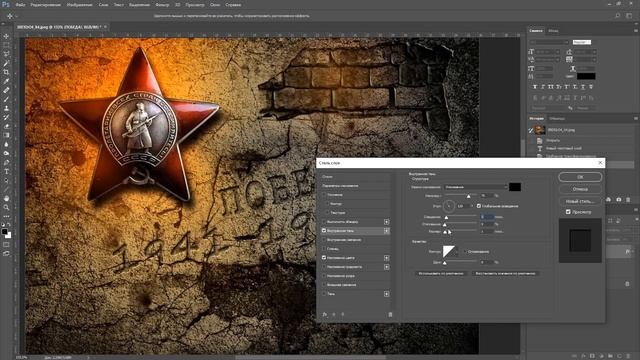Open the font family dropdown in Character panel
The image size is (640, 360).
pyautogui.click(x=549, y=42)
